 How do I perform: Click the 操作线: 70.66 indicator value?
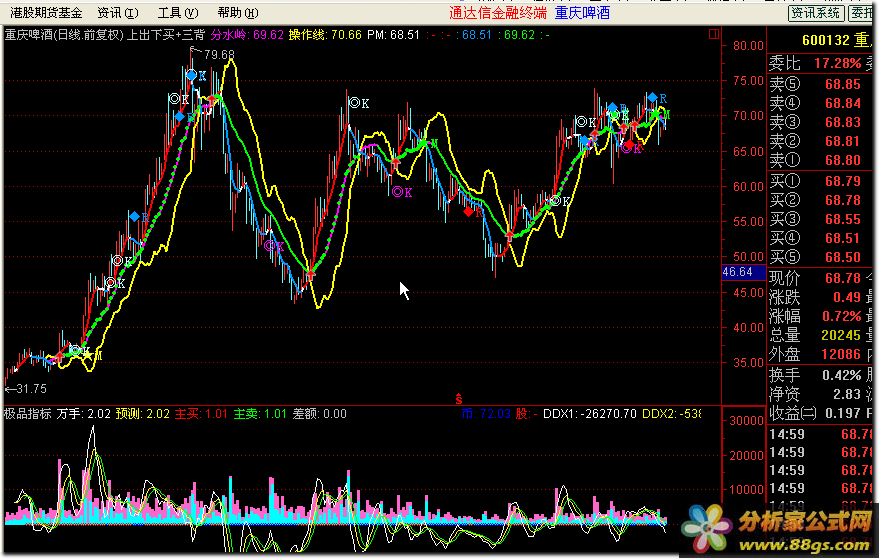pos(325,35)
